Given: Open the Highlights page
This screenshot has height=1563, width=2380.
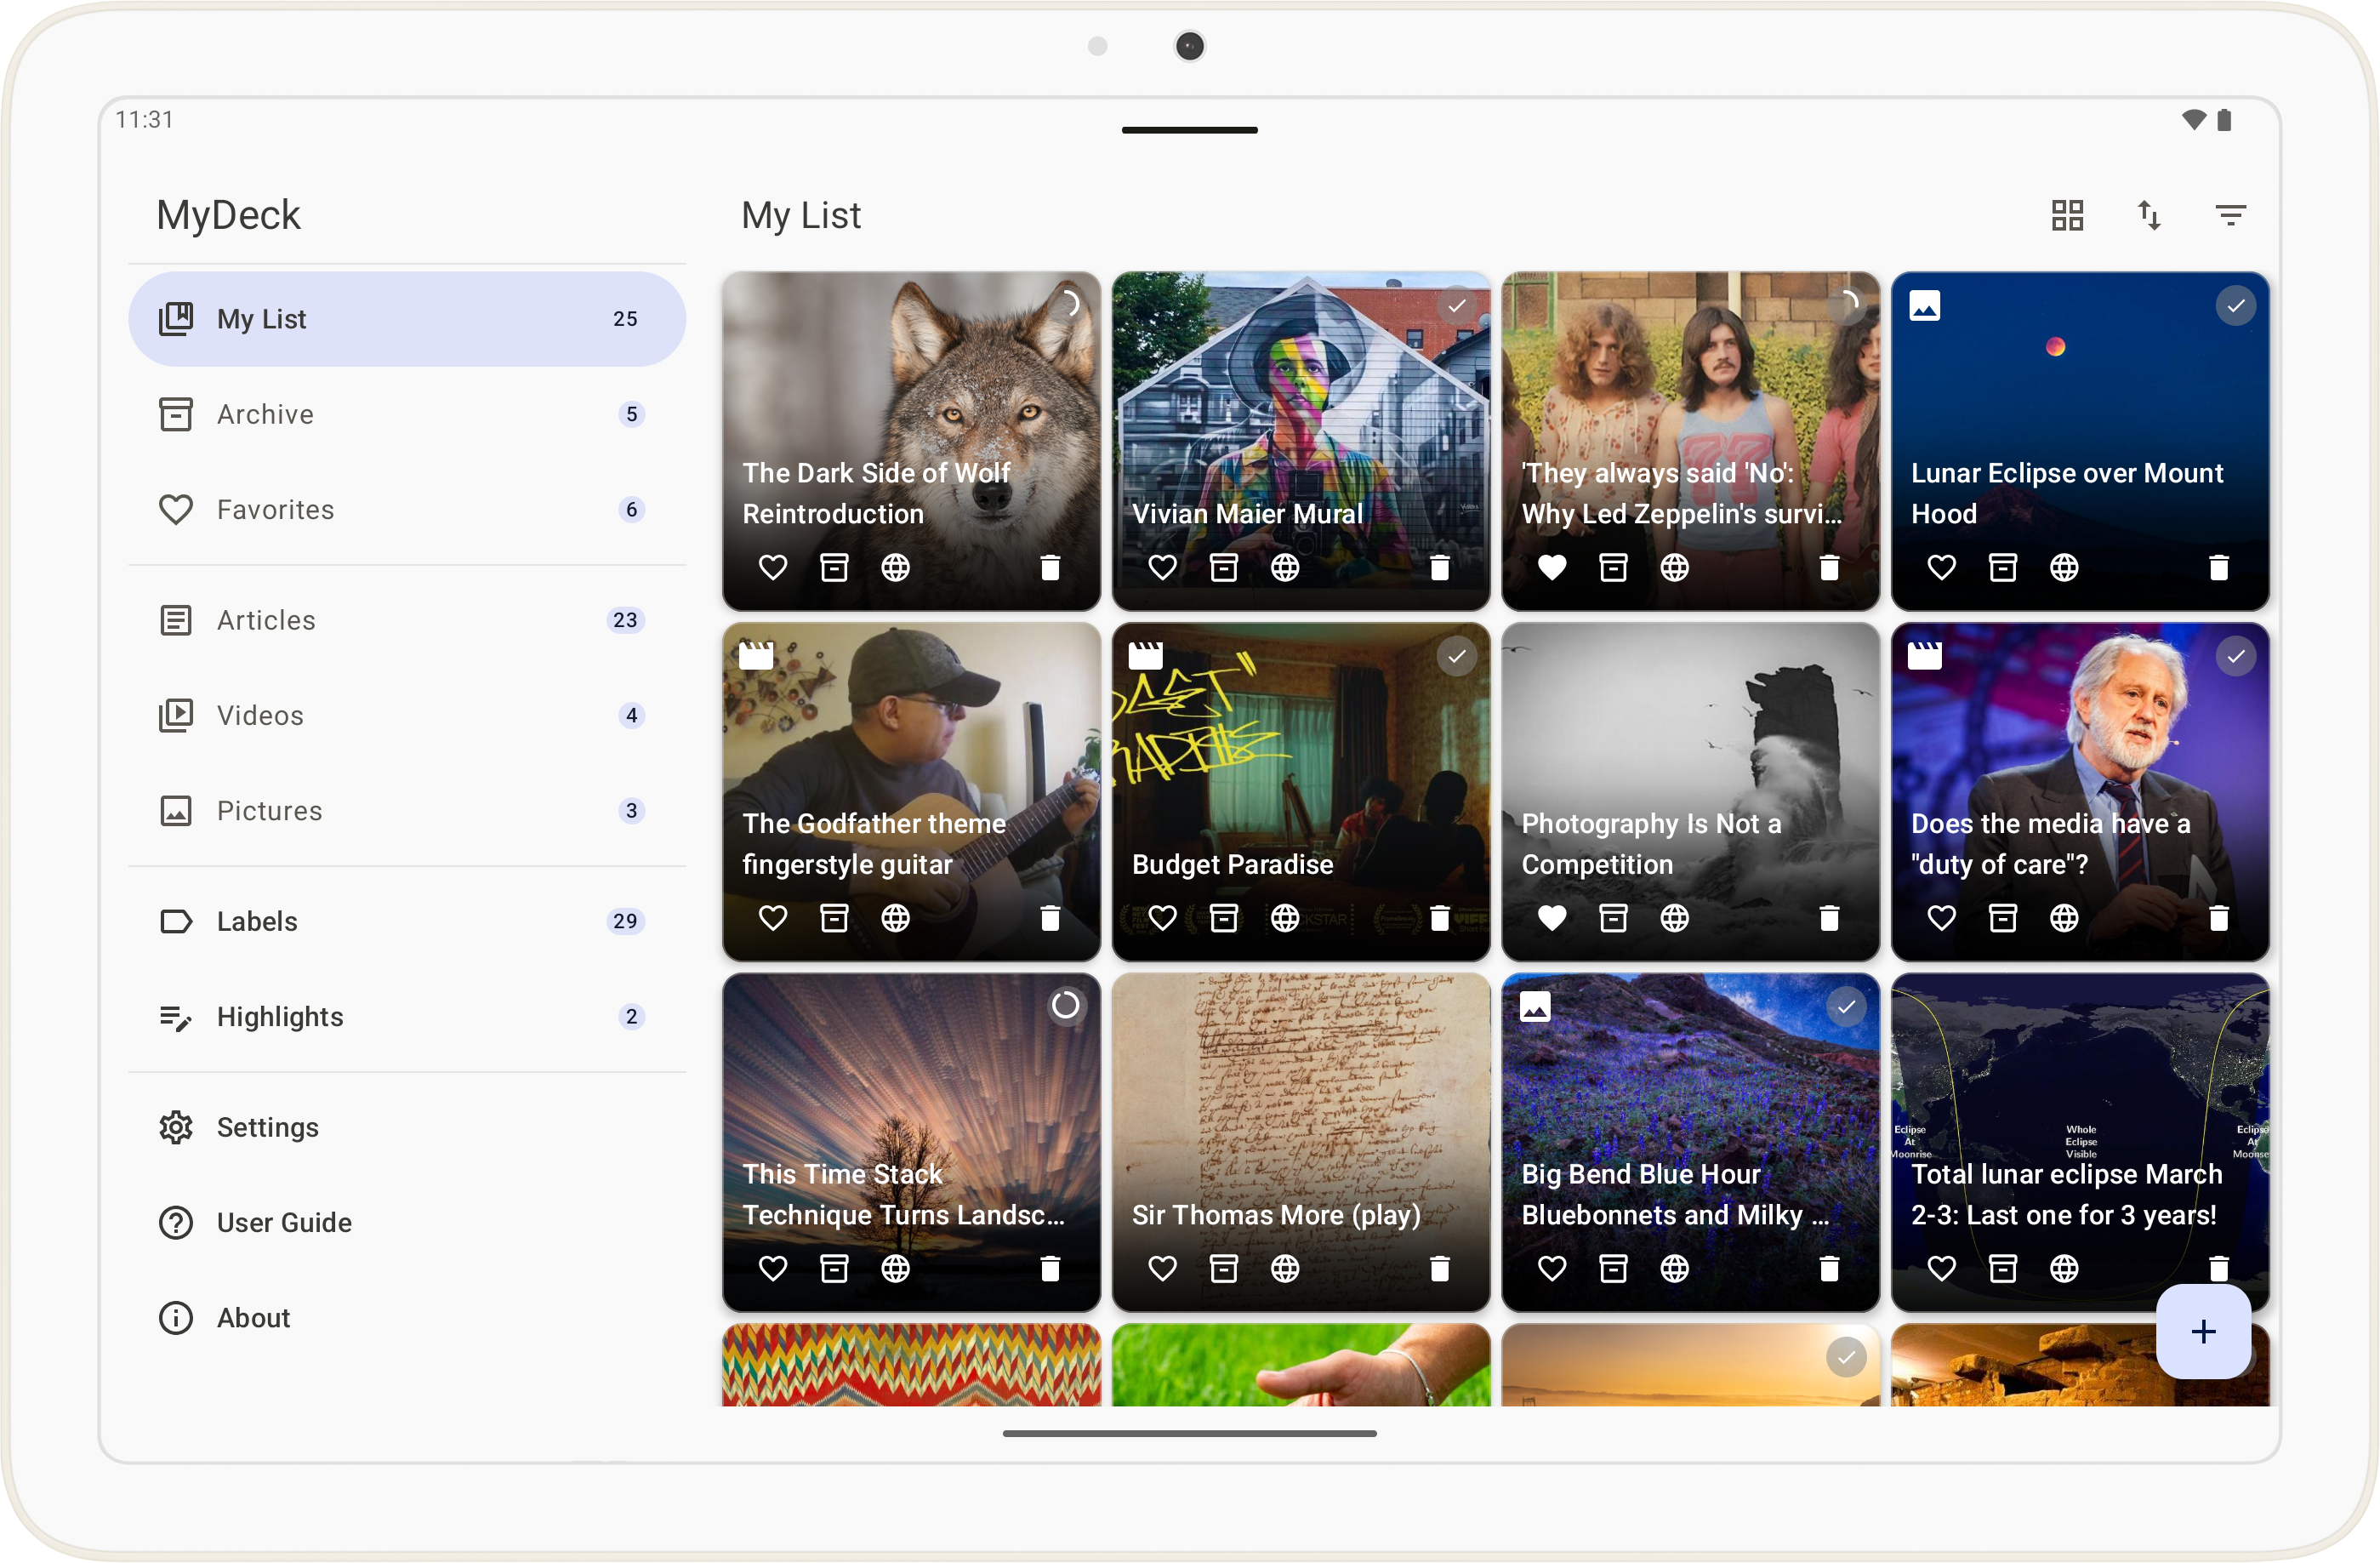Looking at the screenshot, I should click(407, 1016).
